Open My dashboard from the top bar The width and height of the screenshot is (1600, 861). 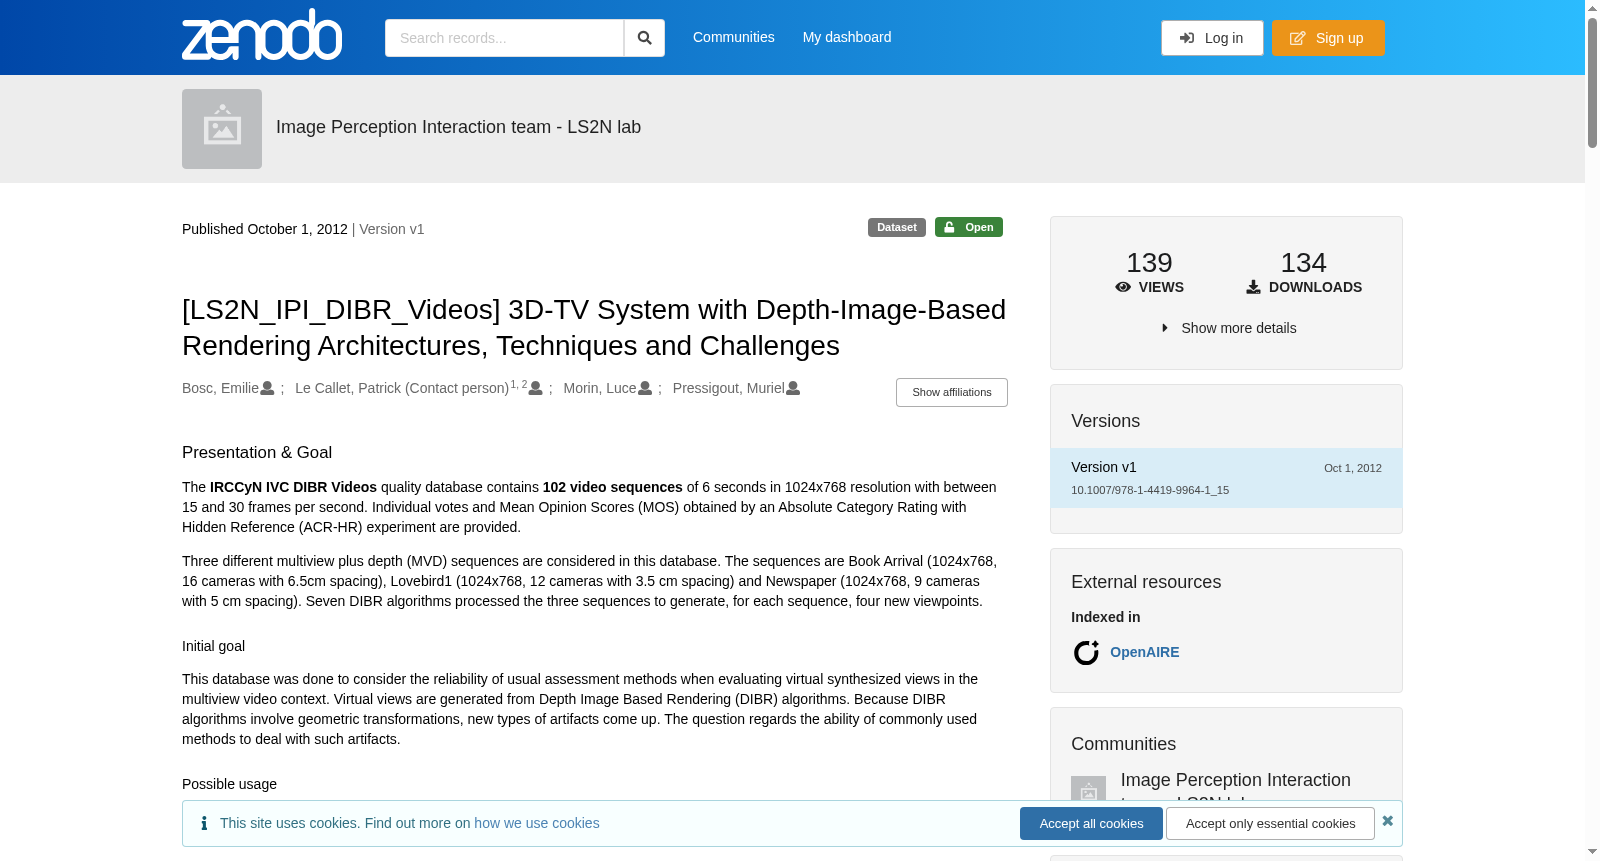[847, 37]
